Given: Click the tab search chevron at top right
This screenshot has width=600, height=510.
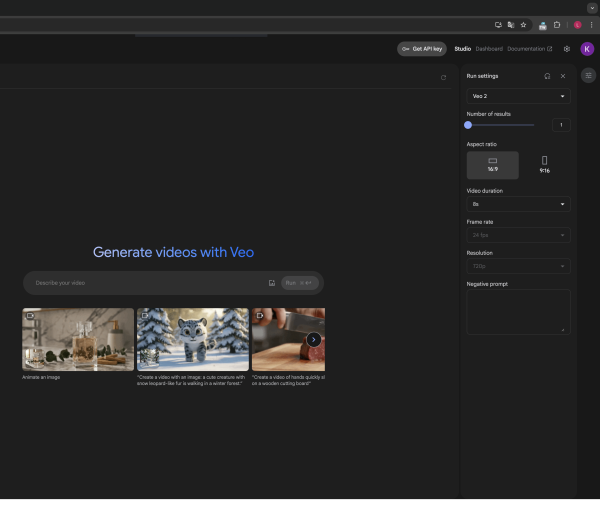Looking at the screenshot, I should pyautogui.click(x=592, y=8).
